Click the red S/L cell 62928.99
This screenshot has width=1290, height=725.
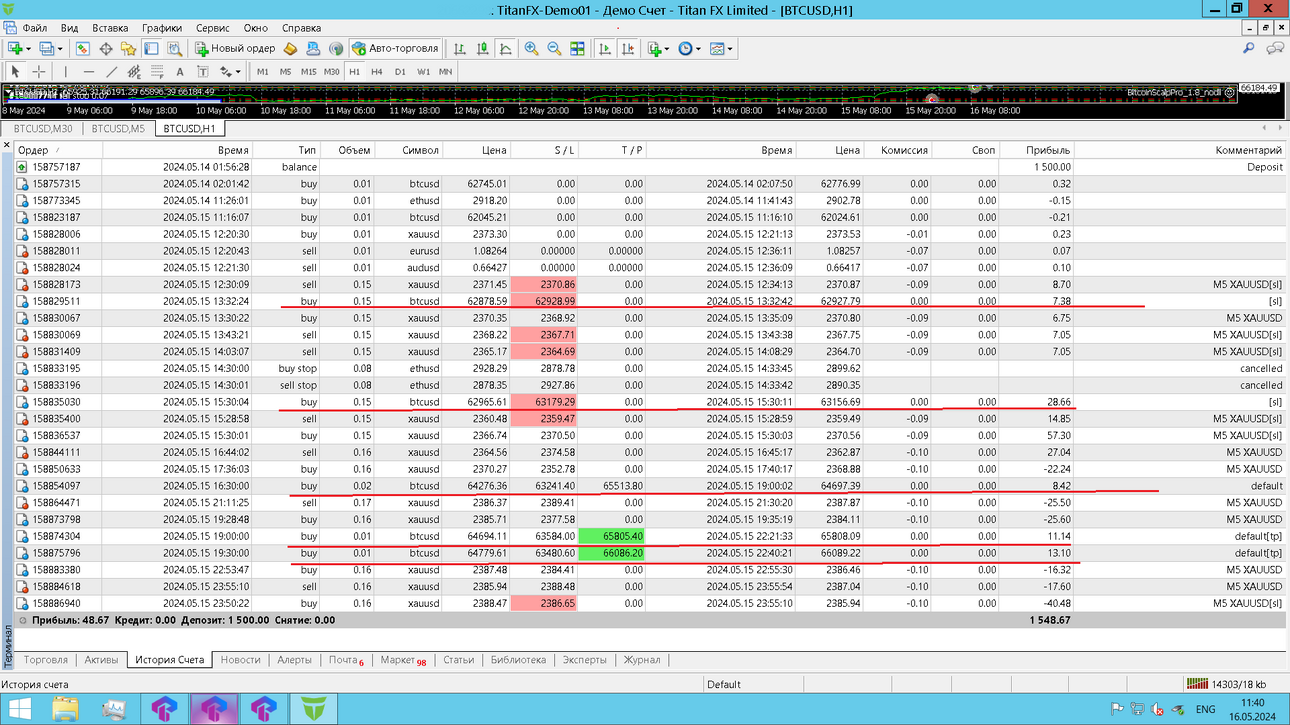tap(544, 301)
